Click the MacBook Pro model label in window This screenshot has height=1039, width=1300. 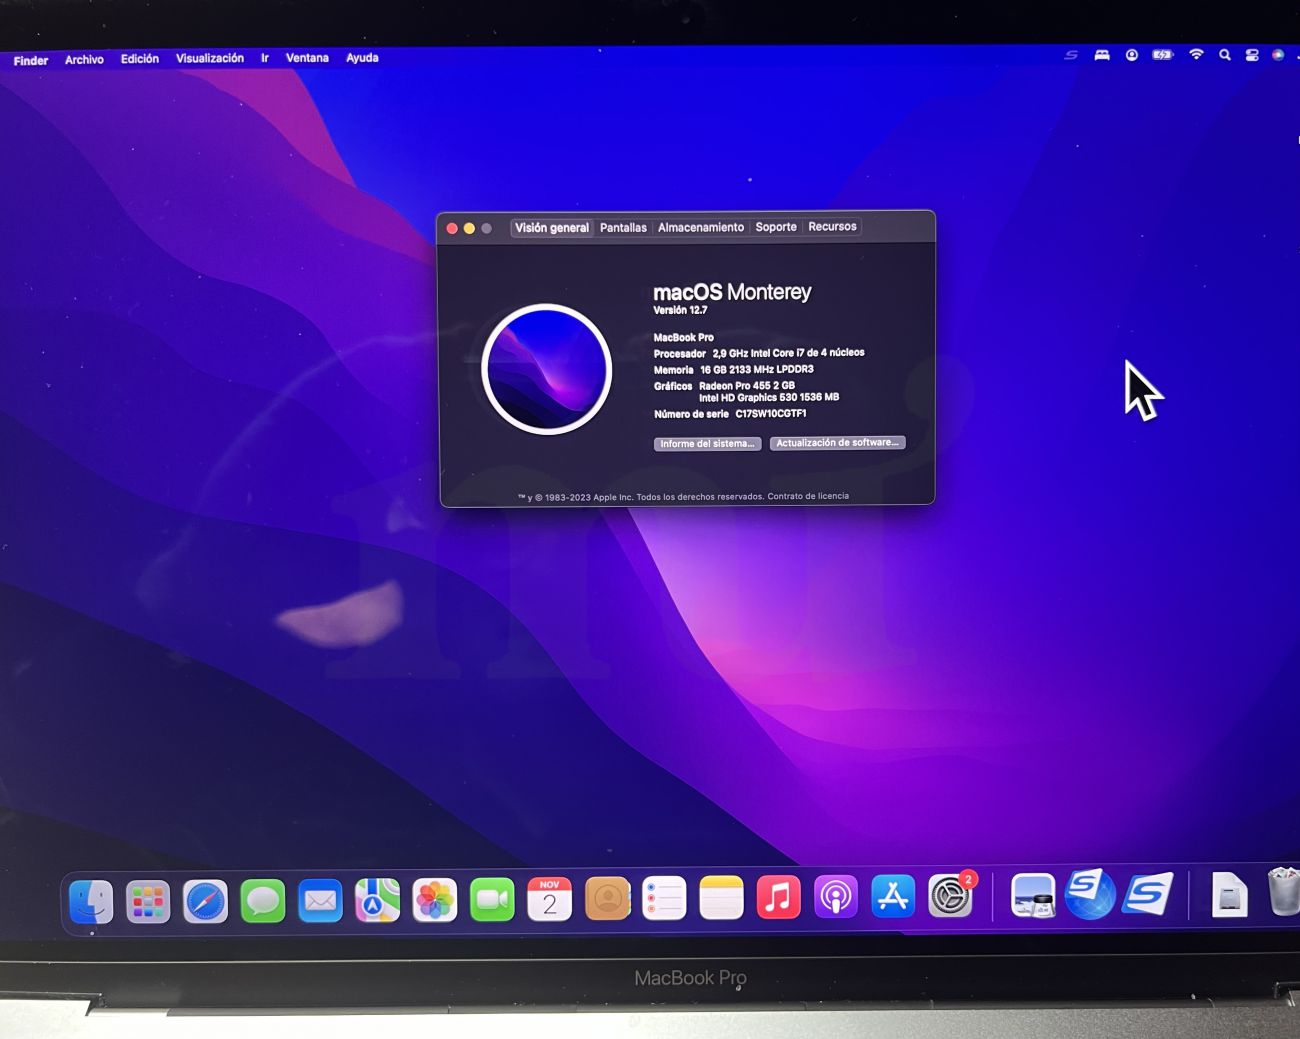click(684, 337)
